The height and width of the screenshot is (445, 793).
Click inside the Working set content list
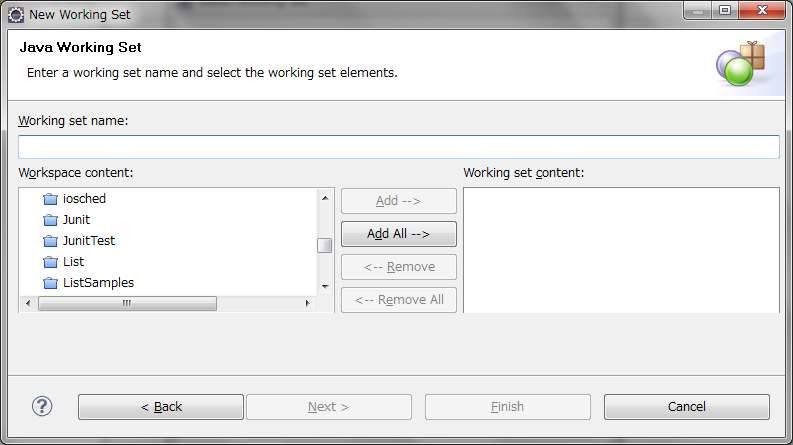point(621,250)
